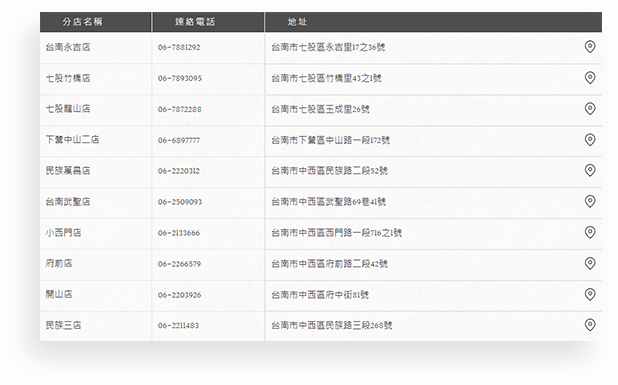Click phone number 06-2266579
Image resolution: width=618 pixels, height=385 pixels.
pos(179,264)
